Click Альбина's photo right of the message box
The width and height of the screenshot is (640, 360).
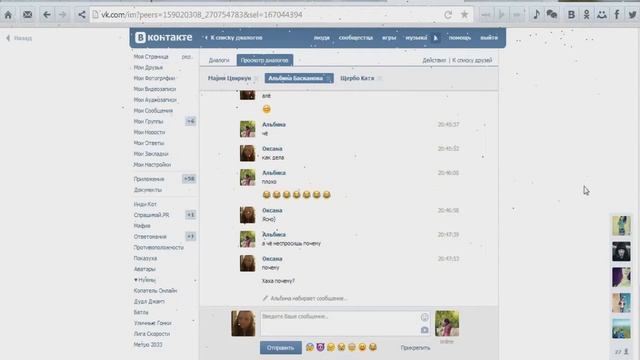pos(447,323)
